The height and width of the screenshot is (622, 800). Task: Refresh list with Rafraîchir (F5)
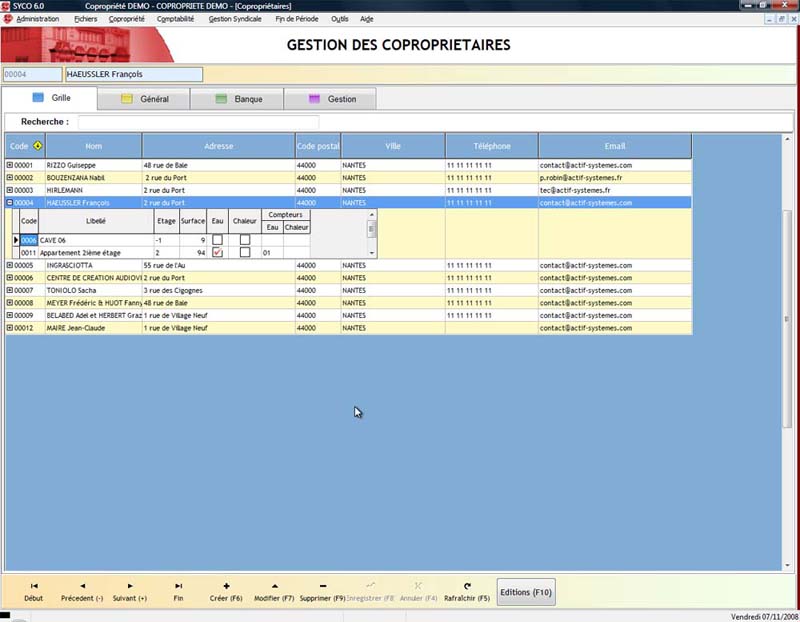467,591
